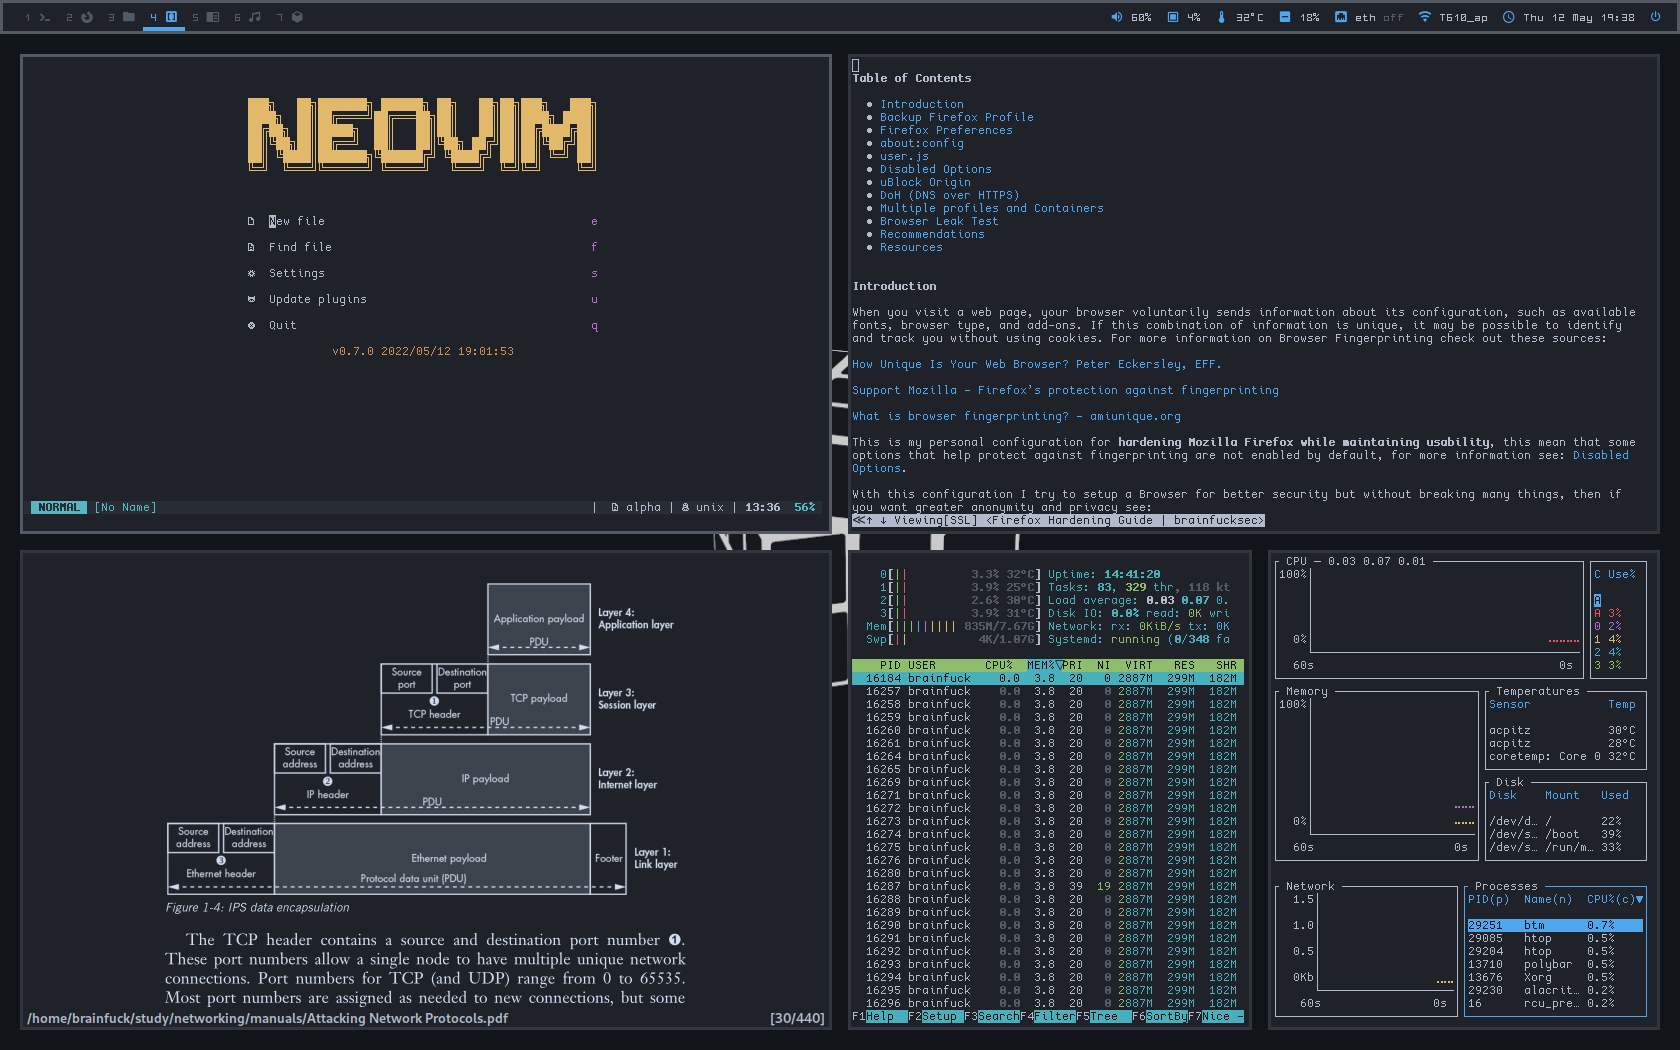Sort htop by CPU% column header
This screenshot has height=1050, width=1680.
coord(999,665)
